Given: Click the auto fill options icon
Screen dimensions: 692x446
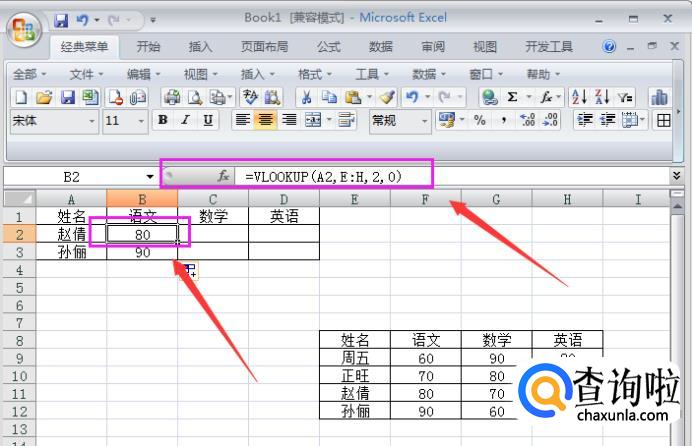Looking at the screenshot, I should [190, 270].
